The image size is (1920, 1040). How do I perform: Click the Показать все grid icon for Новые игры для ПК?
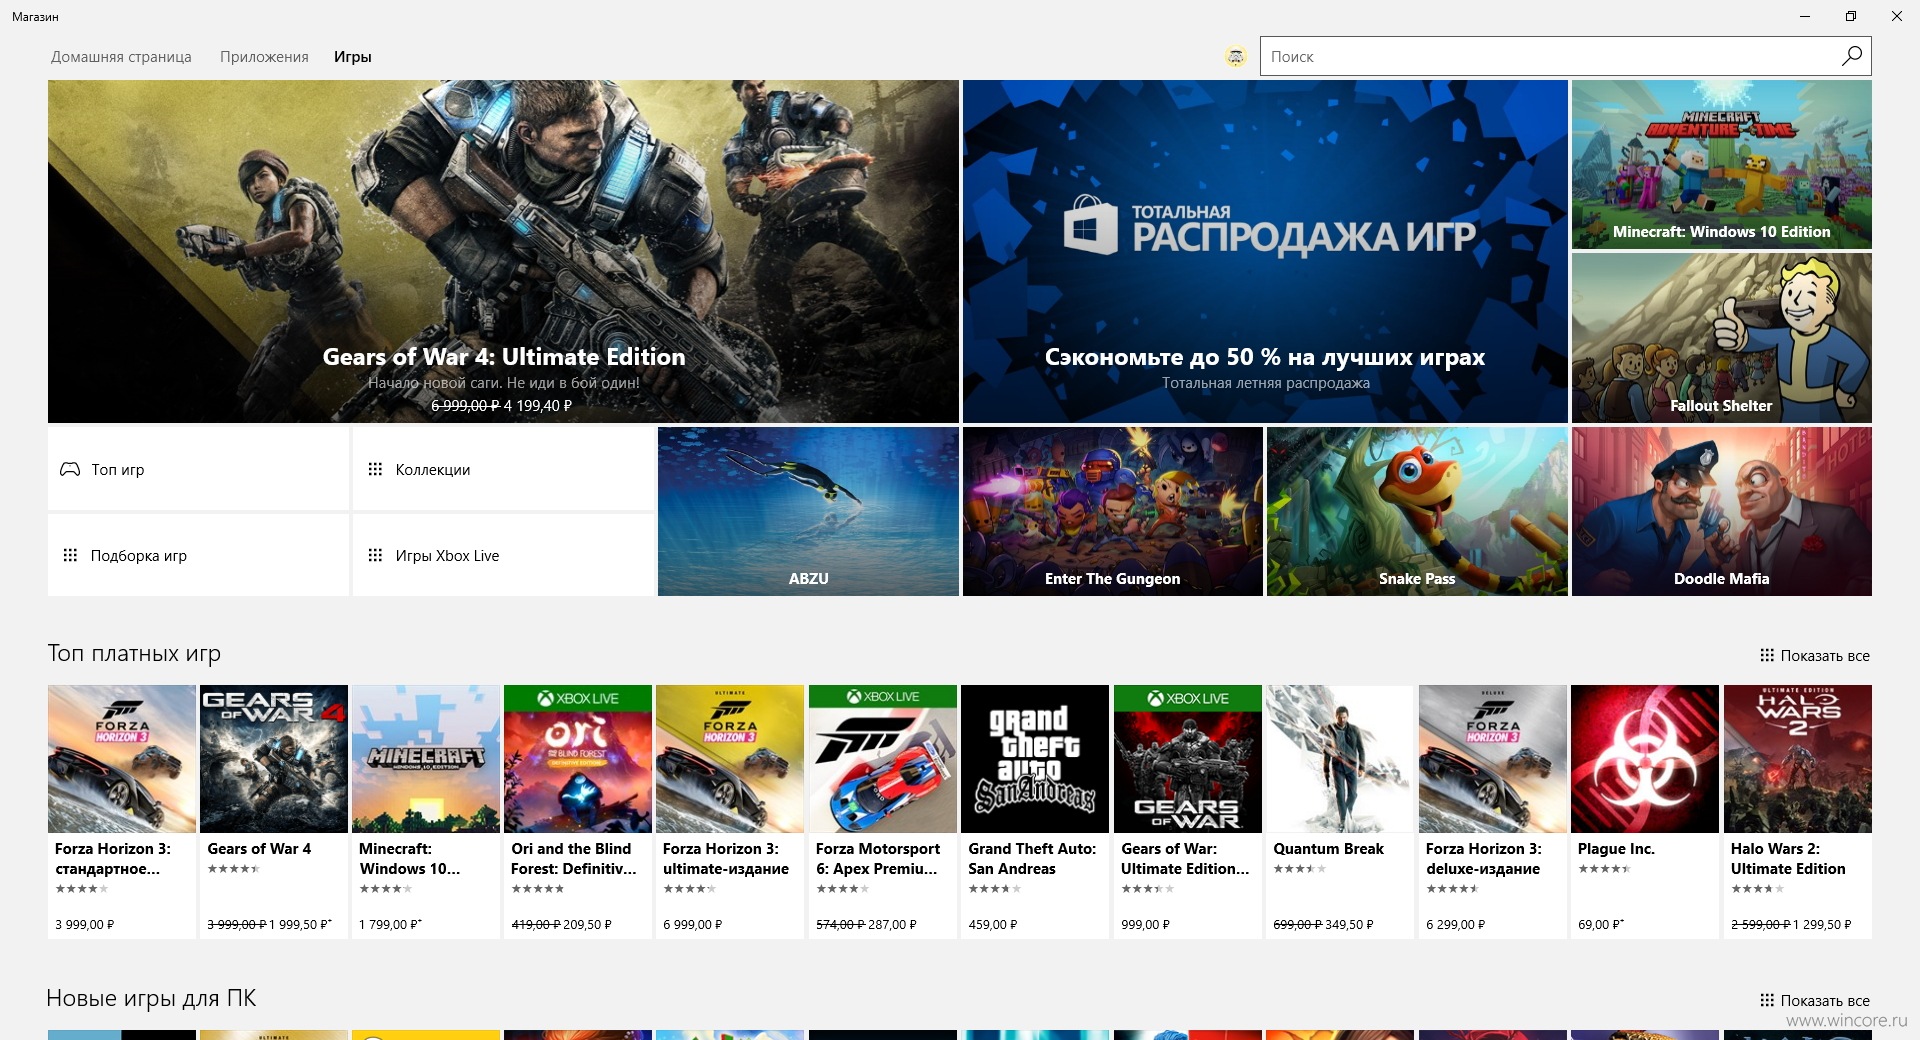pos(1767,1000)
